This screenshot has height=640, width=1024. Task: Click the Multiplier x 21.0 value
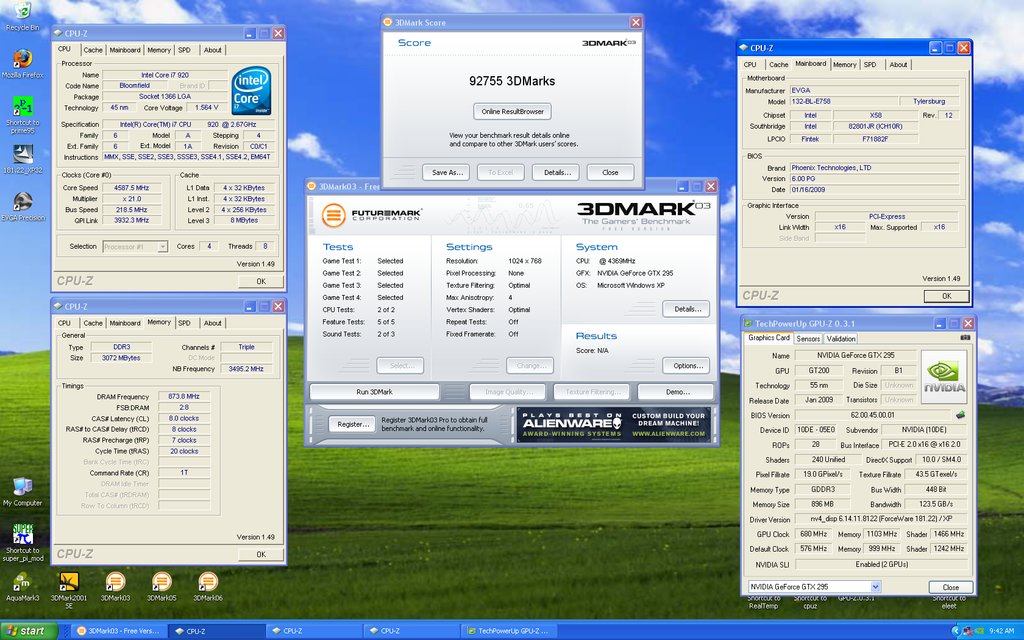click(131, 199)
